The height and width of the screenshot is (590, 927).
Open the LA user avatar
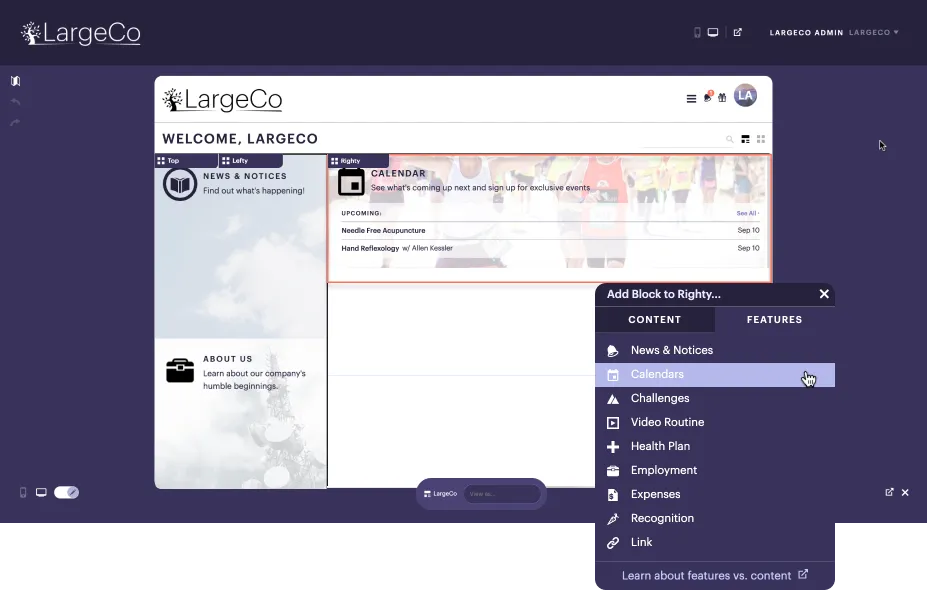[x=746, y=96]
